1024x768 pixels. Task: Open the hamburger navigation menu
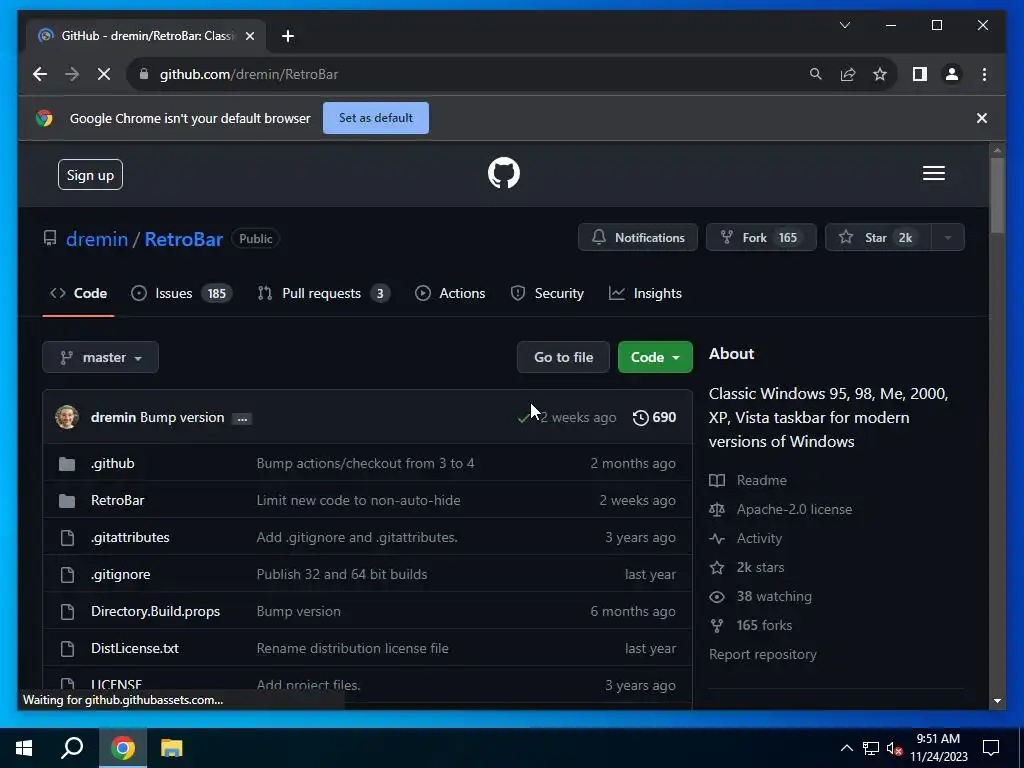[933, 173]
